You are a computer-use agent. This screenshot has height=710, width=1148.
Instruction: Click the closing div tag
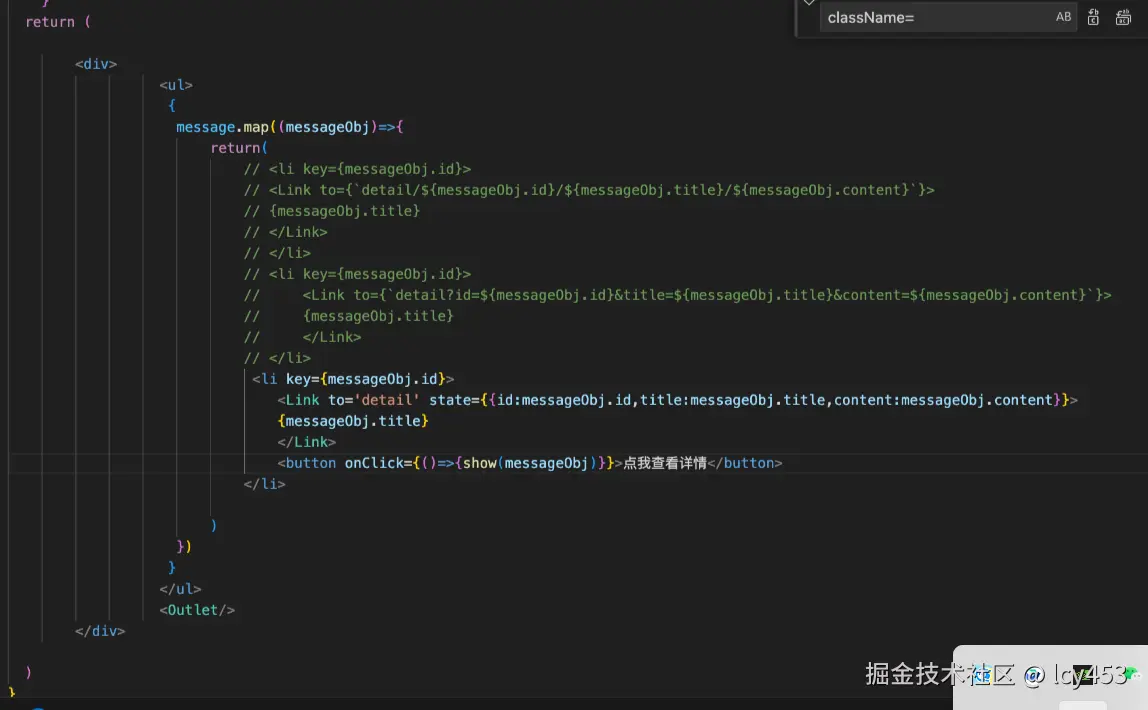[x=100, y=631]
